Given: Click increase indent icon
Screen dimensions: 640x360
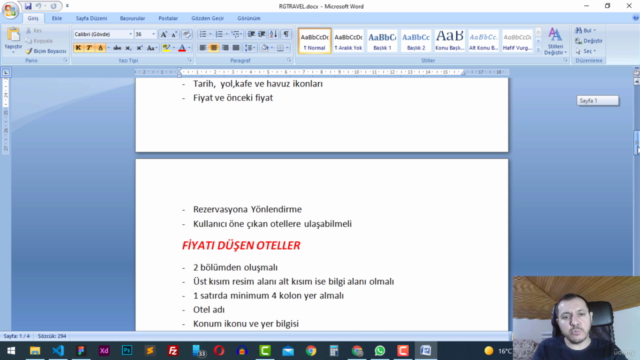Looking at the screenshot, I should pyautogui.click(x=262, y=34).
